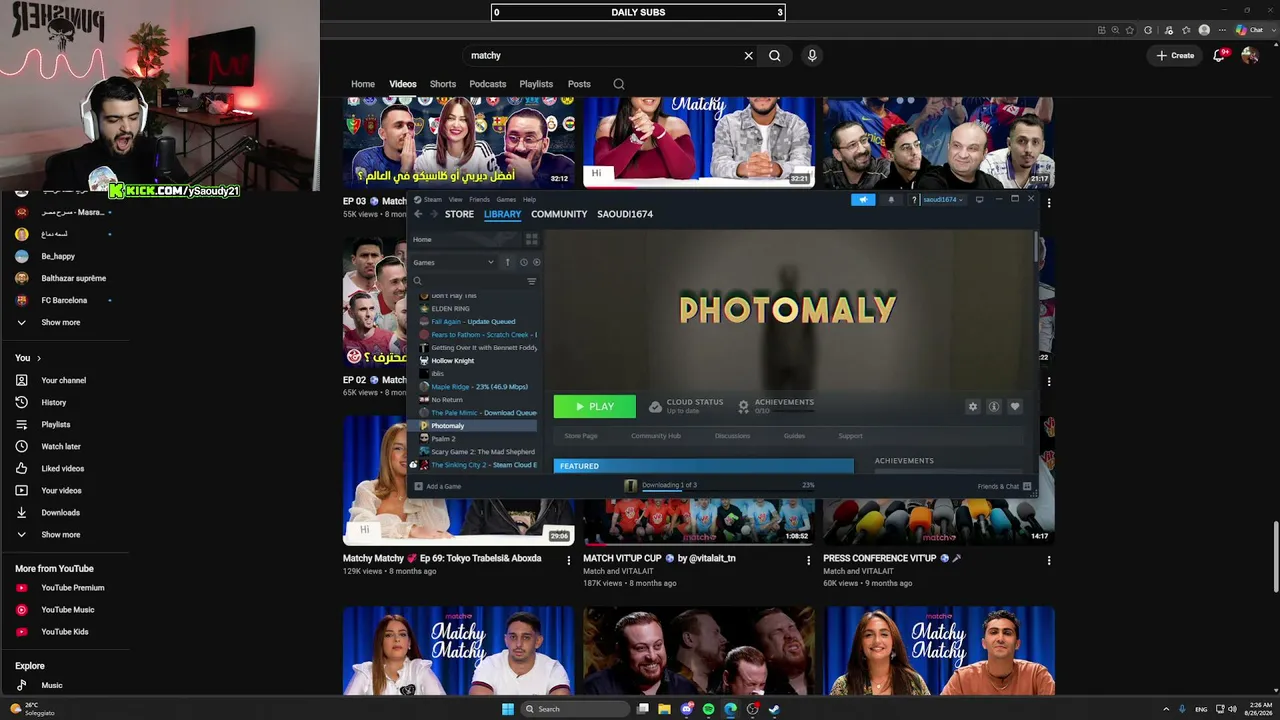Select the YouTube channel Podcasts tab
Screen dimensions: 1280x720
point(488,84)
